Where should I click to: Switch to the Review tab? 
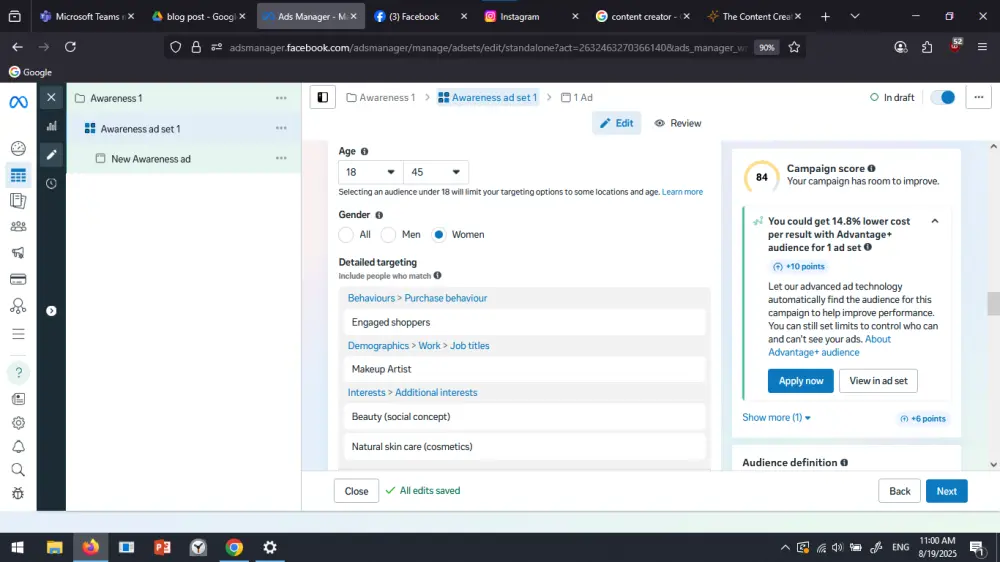click(677, 123)
